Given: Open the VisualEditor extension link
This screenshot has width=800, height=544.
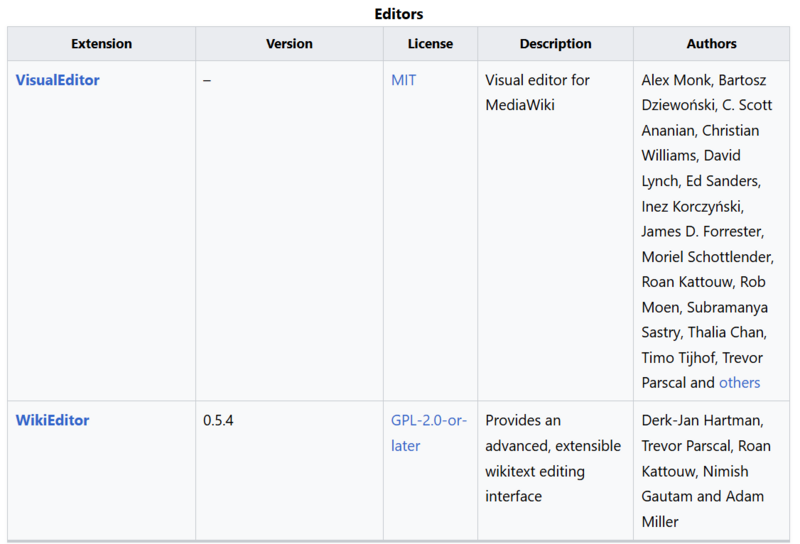Looking at the screenshot, I should [58, 80].
